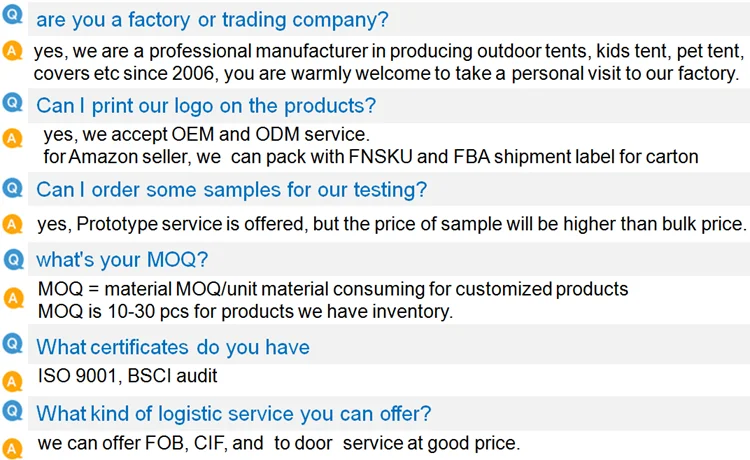The height and width of the screenshot is (460, 750).
Task: Click the orange A icon beside the professional manufacturer answer
Action: (x=12, y=54)
